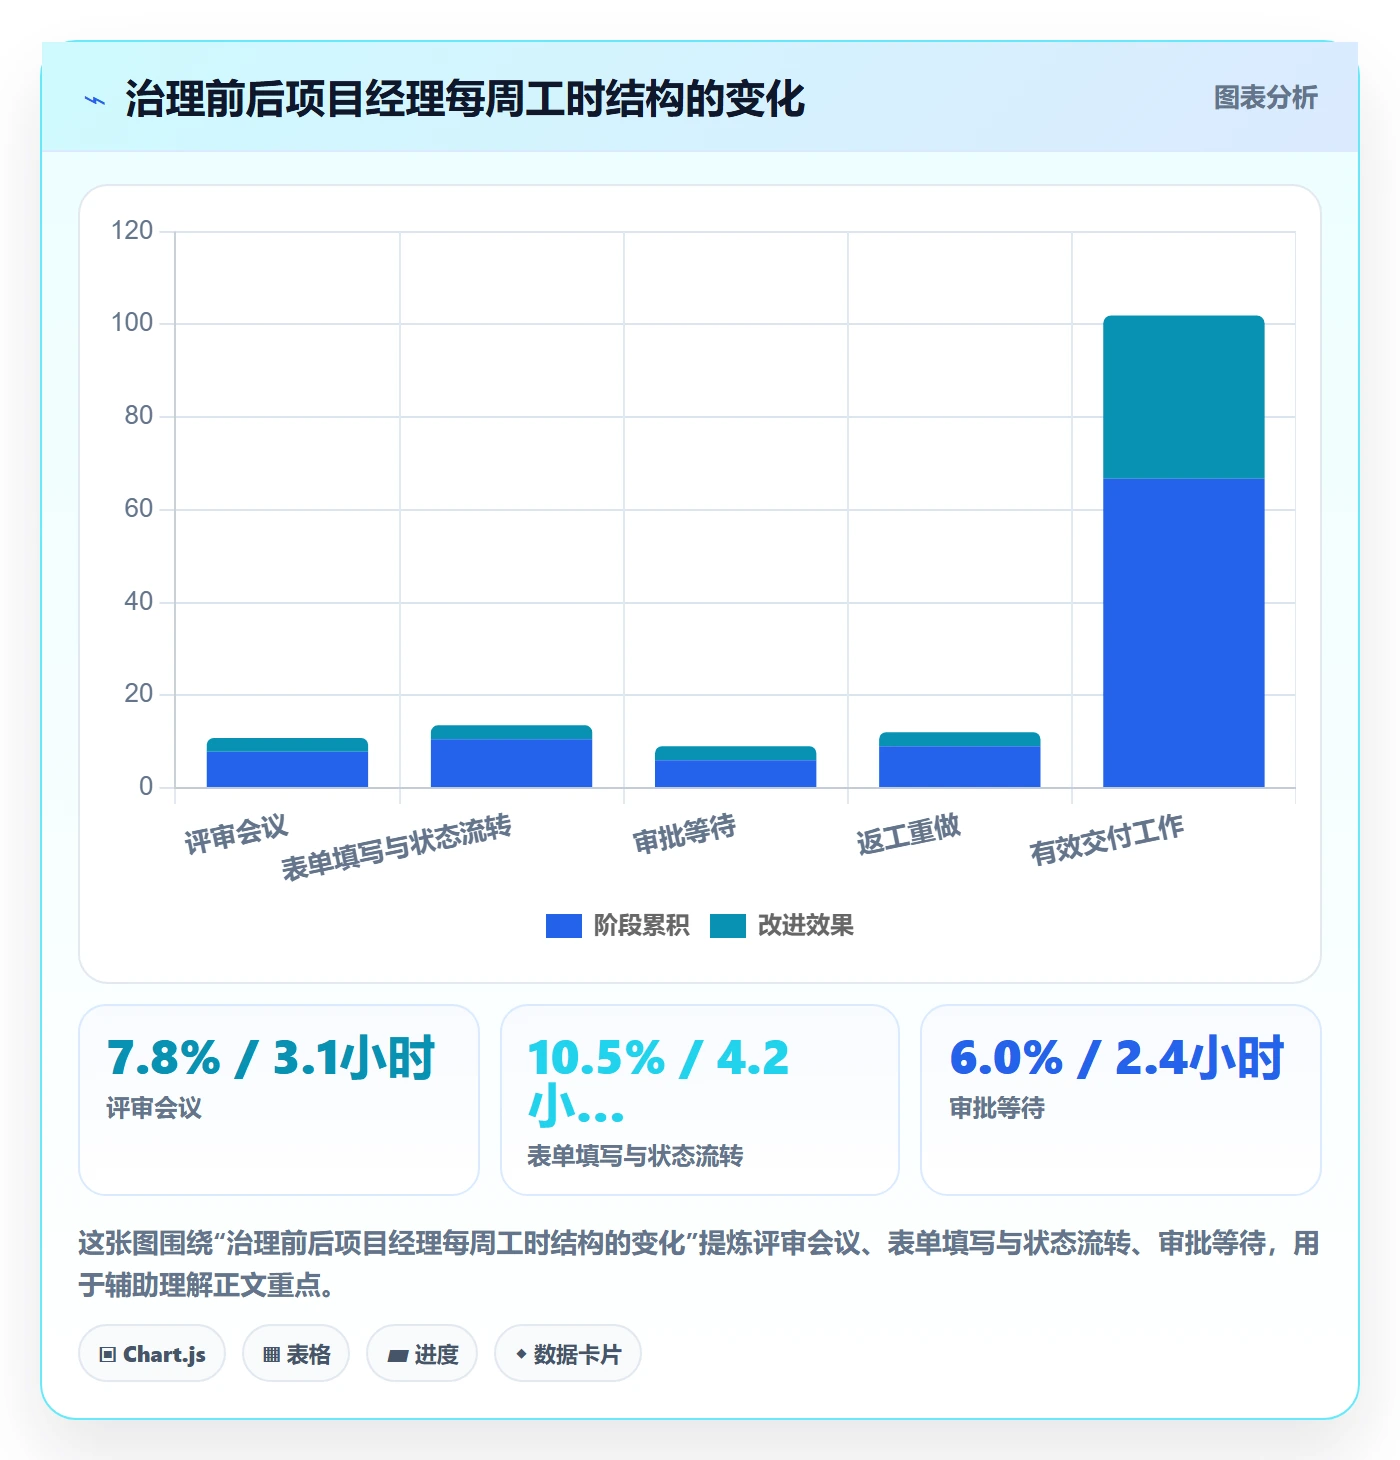
Task: Click the 评审会议 caption in the data card
Action: tap(154, 1108)
